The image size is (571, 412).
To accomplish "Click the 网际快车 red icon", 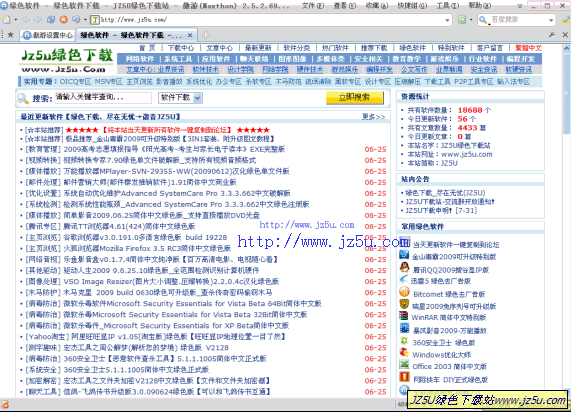I will [x=404, y=377].
